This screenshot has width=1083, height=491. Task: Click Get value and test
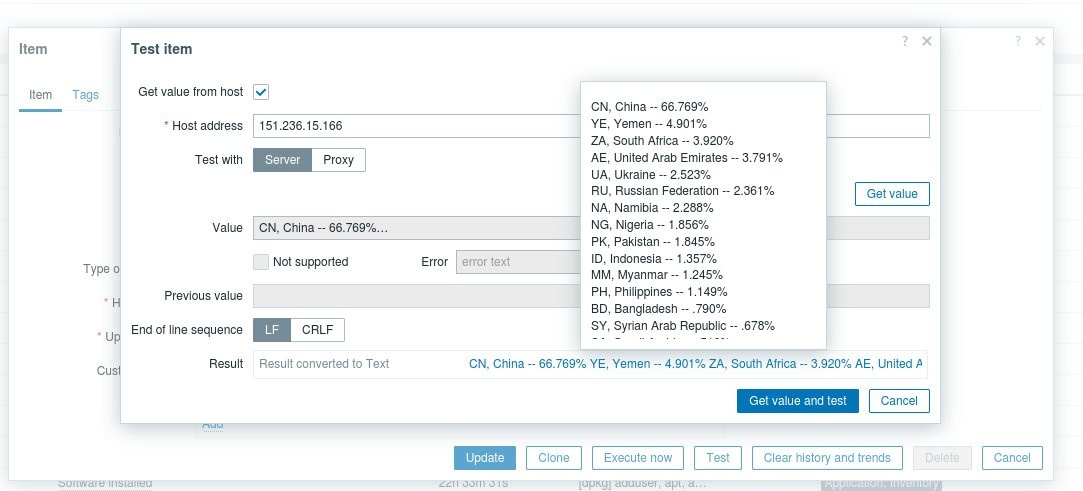797,401
